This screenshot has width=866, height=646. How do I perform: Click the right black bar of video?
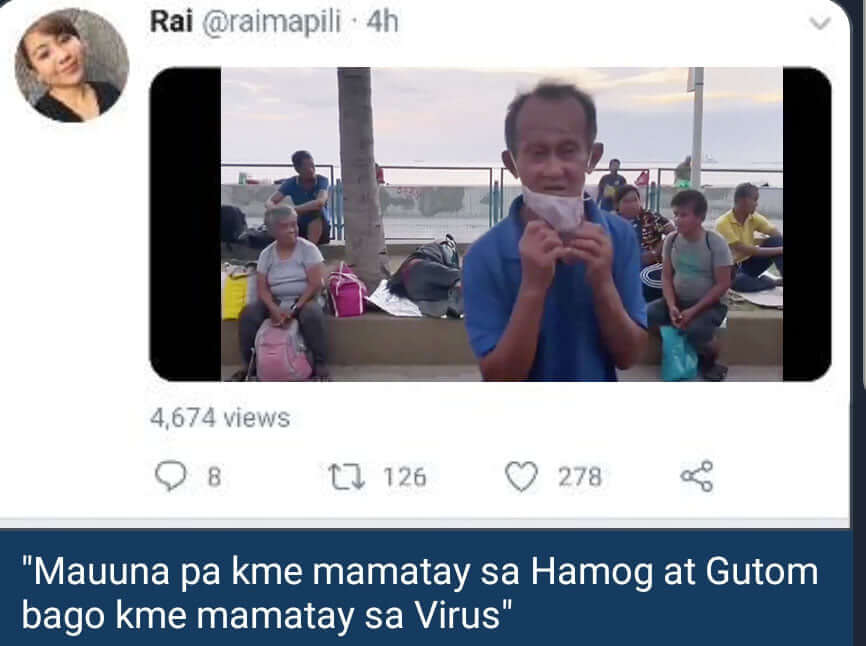tap(807, 224)
